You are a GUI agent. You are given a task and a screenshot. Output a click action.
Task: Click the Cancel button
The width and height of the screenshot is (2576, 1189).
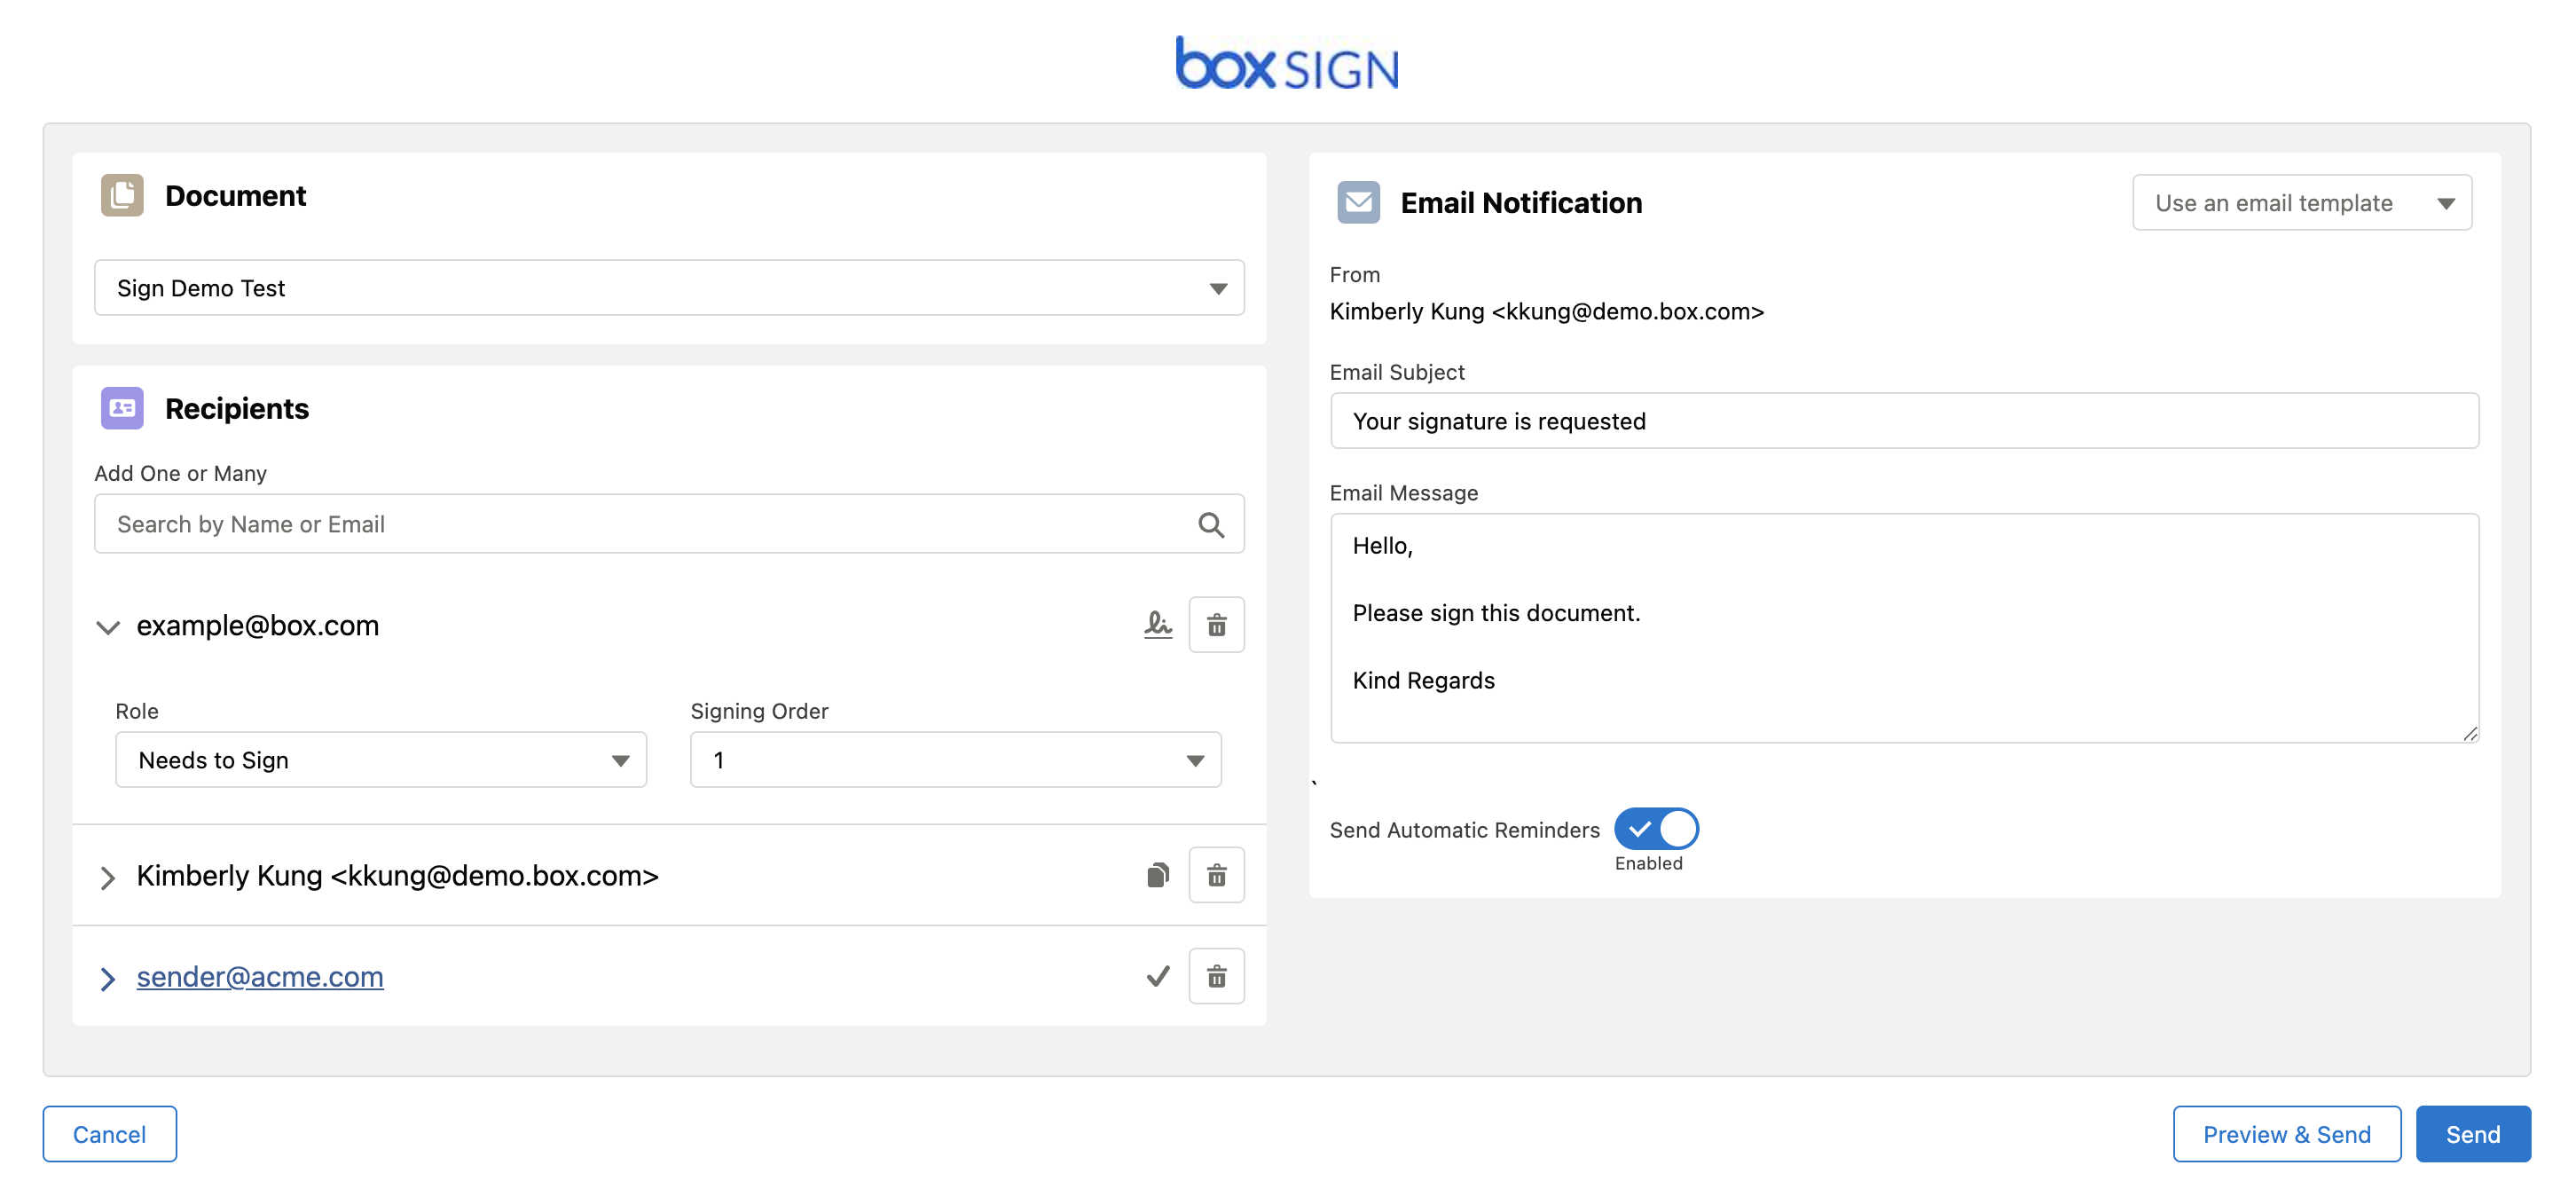[x=109, y=1134]
